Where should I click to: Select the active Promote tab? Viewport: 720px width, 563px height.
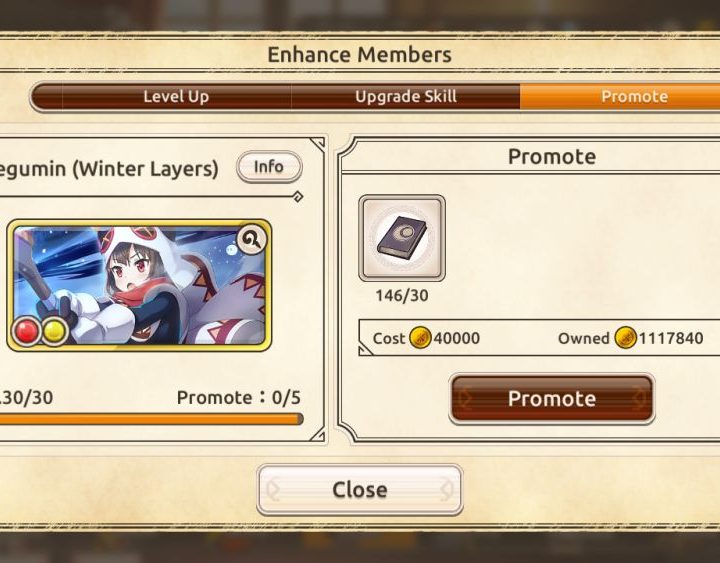[x=620, y=96]
